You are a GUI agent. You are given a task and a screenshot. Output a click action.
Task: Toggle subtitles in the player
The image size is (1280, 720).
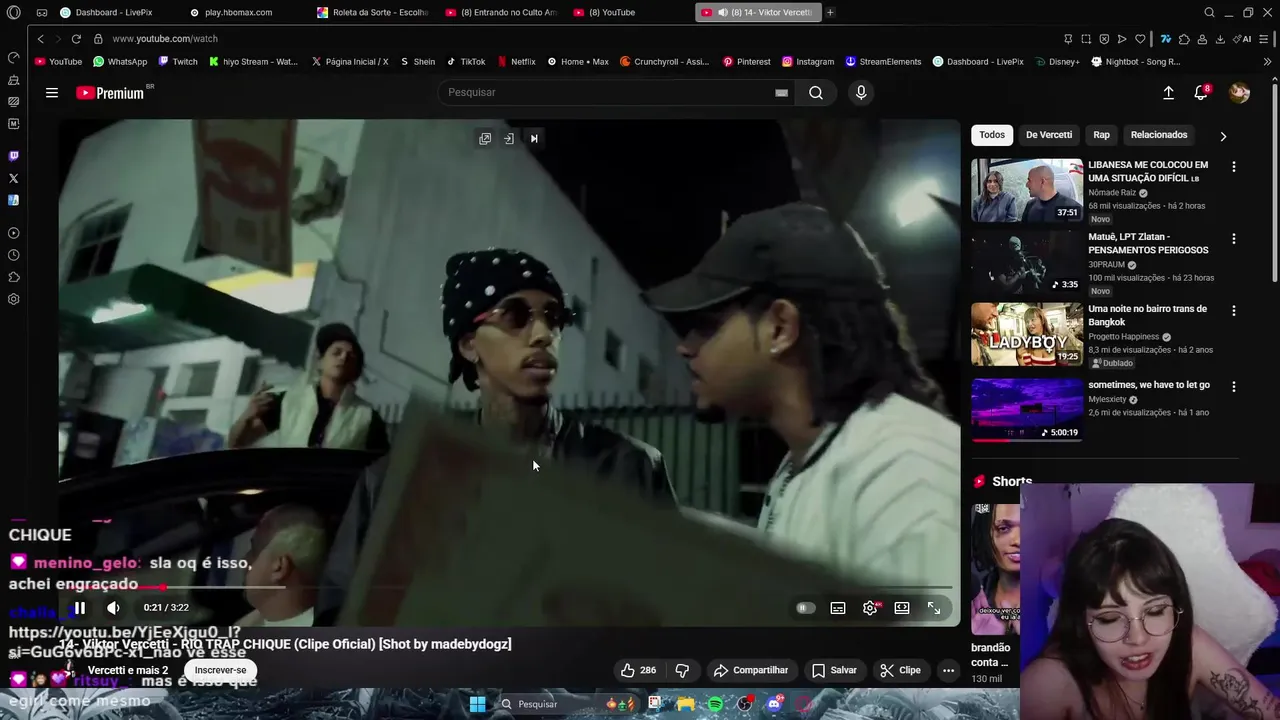coord(838,608)
